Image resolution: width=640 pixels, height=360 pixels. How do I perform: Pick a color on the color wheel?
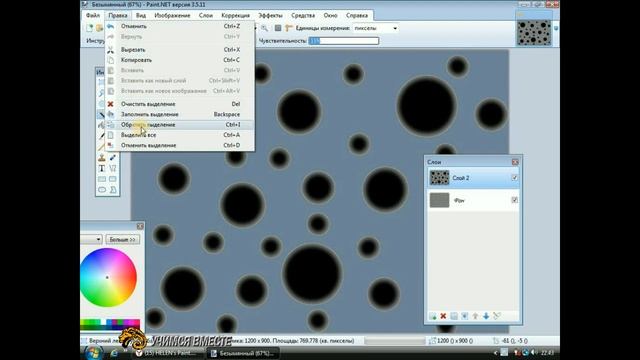pos(108,278)
